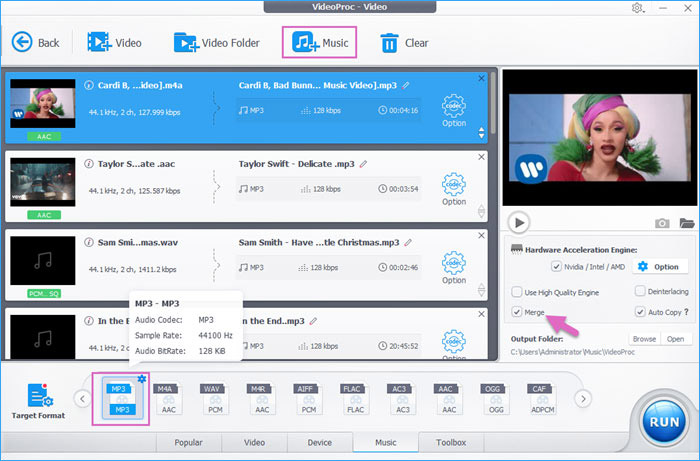The height and width of the screenshot is (461, 700).
Task: Click the file list vertical scrollbar
Action: click(x=493, y=103)
